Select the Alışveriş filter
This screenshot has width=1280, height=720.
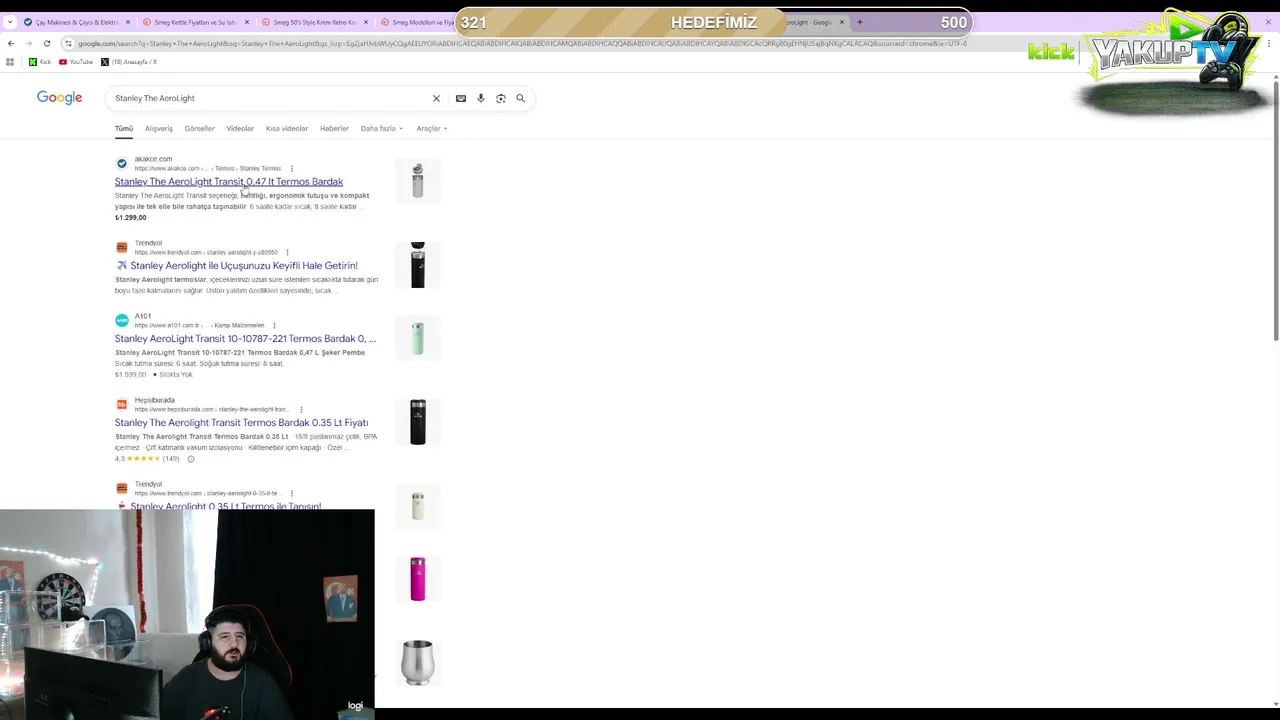[159, 128]
